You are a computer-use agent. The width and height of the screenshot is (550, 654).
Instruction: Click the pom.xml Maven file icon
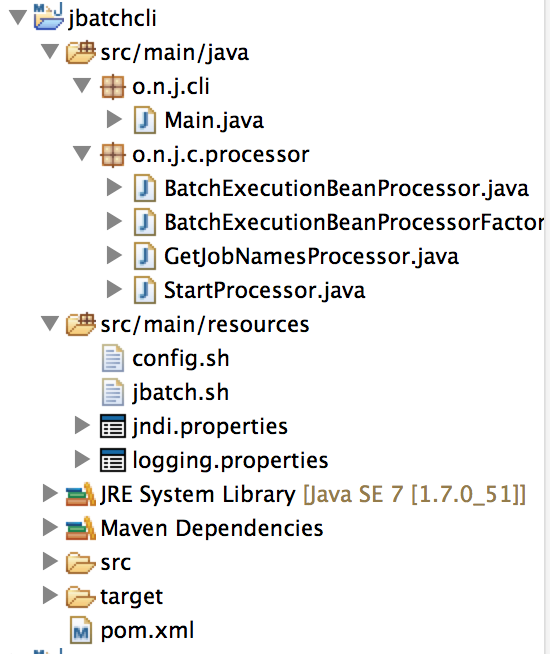tap(80, 630)
